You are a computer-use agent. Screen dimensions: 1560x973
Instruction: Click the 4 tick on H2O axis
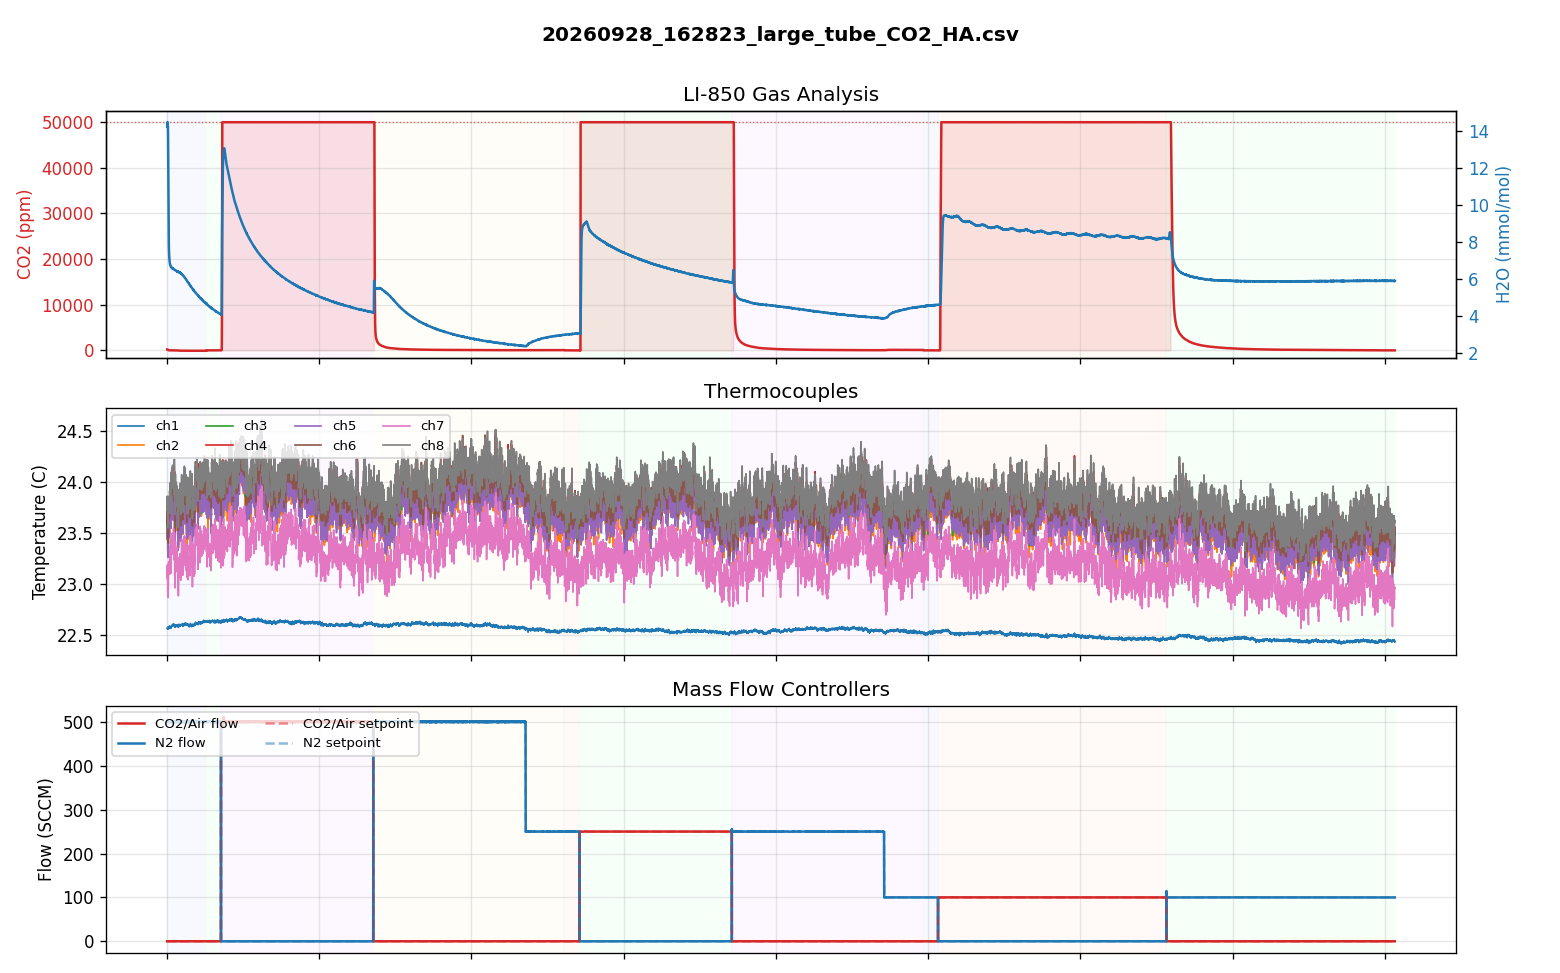[1473, 317]
